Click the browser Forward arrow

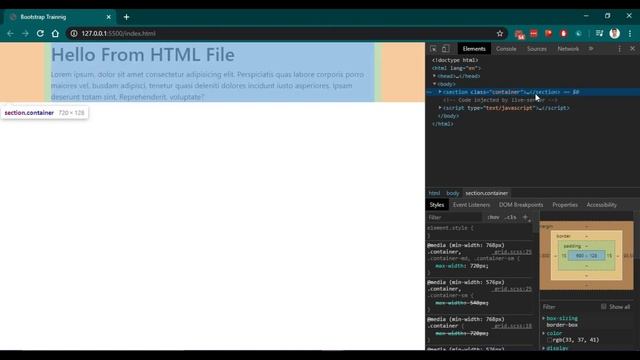tap(25, 33)
